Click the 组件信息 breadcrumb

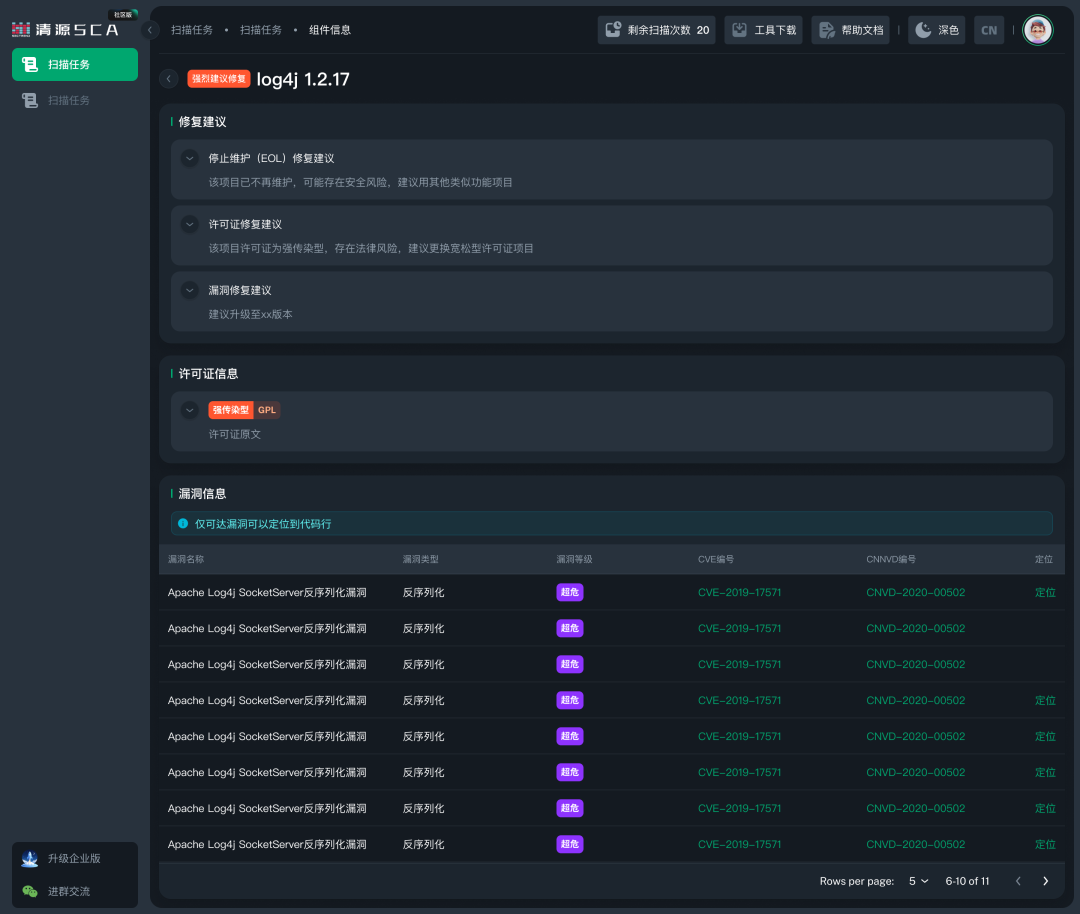click(x=329, y=30)
